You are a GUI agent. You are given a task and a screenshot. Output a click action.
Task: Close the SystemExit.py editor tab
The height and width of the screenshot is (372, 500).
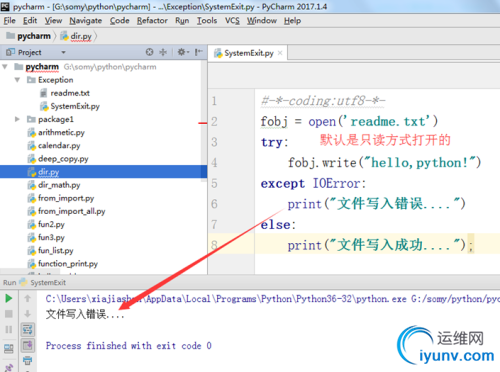point(280,53)
